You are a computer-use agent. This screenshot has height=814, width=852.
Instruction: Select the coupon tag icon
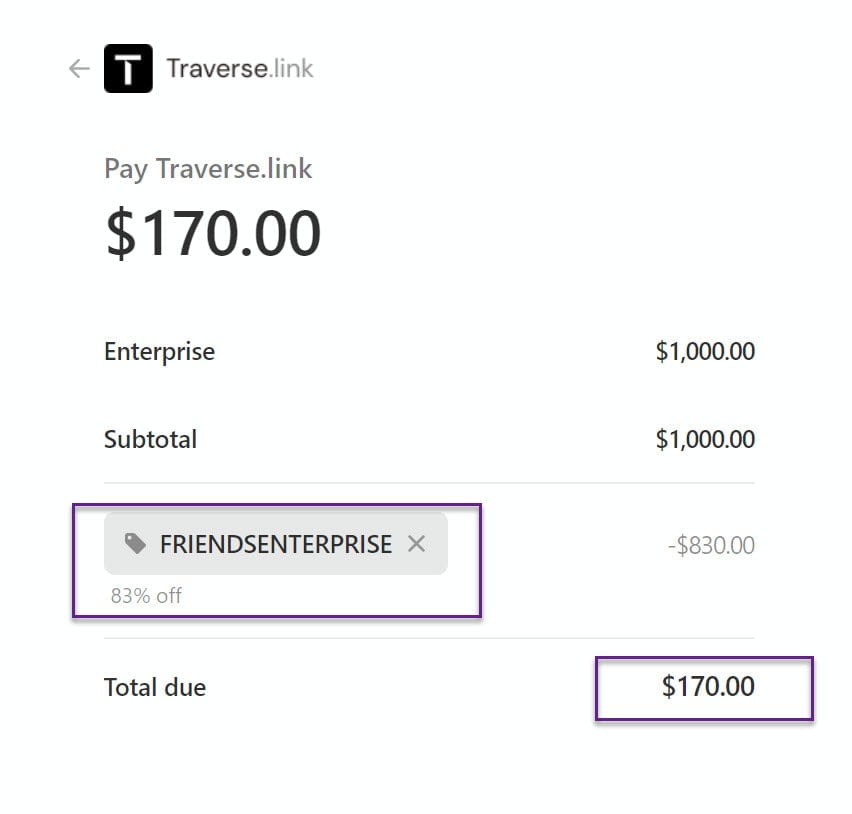pos(134,544)
